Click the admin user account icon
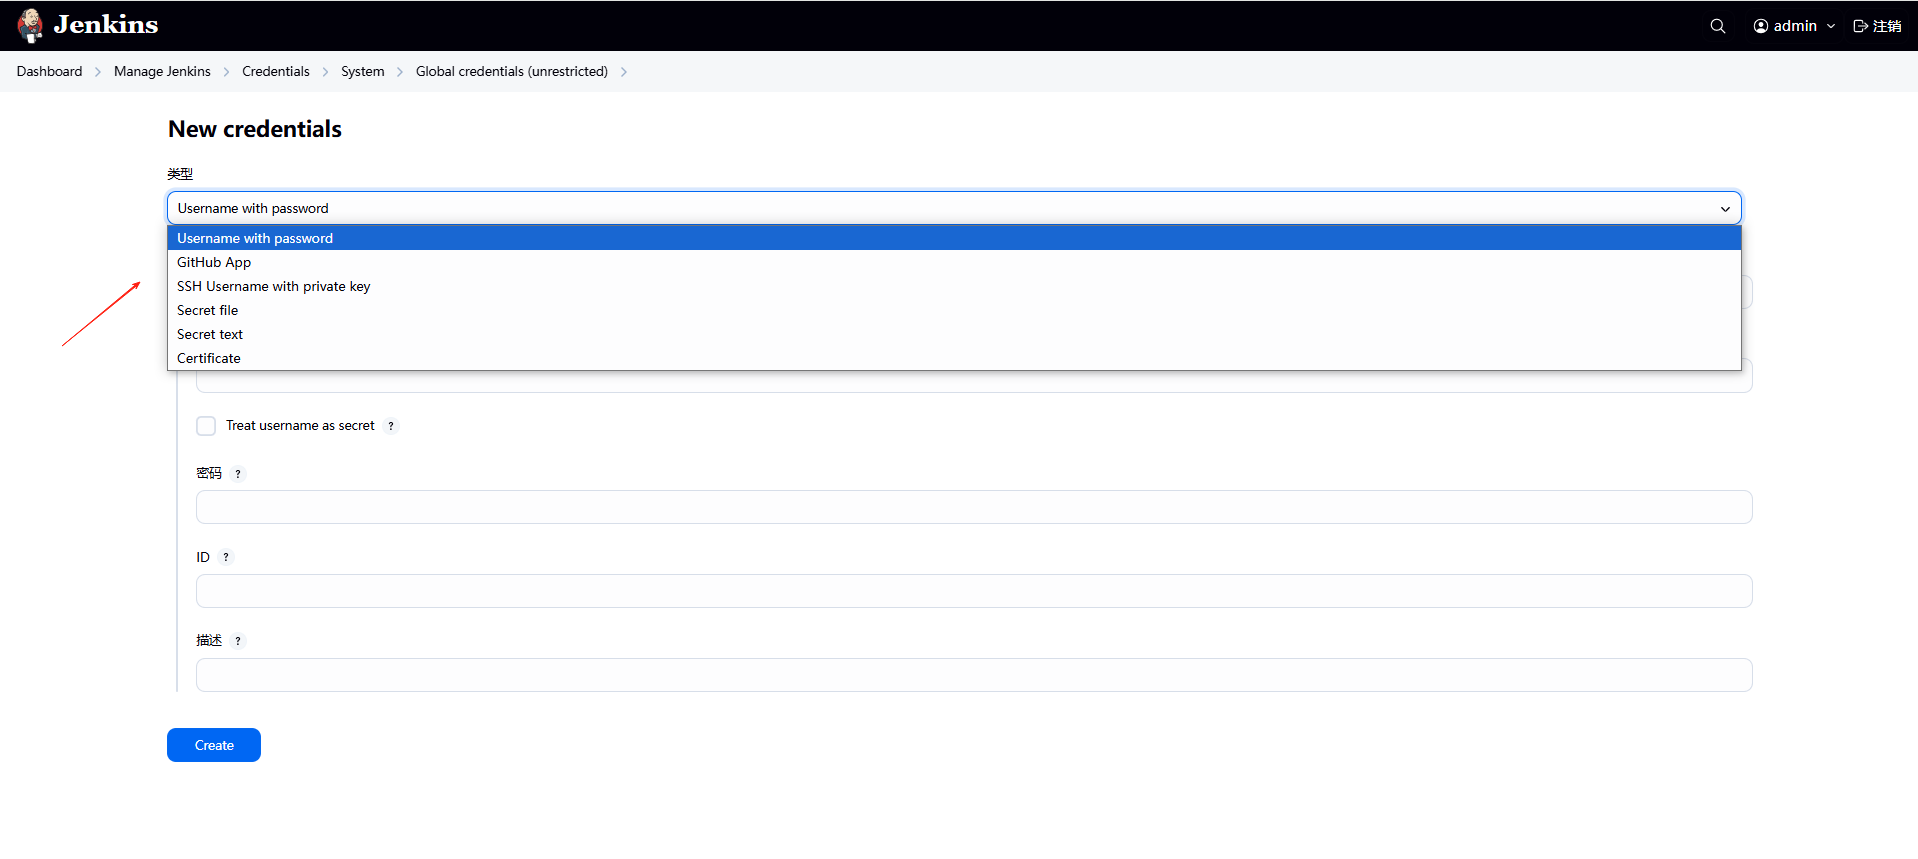 click(1760, 26)
